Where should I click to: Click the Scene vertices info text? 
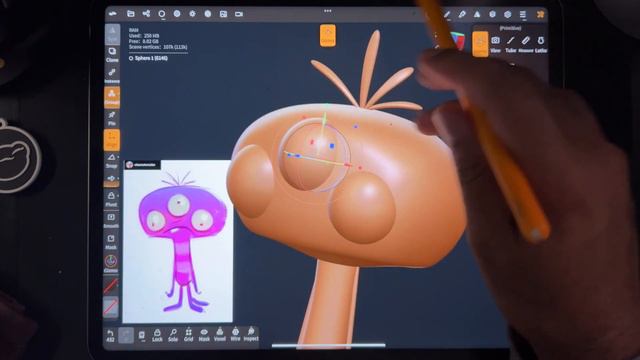click(x=158, y=47)
